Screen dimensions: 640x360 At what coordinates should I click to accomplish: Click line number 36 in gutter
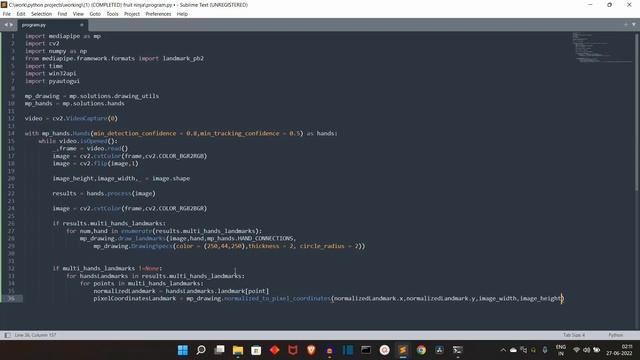click(11, 298)
